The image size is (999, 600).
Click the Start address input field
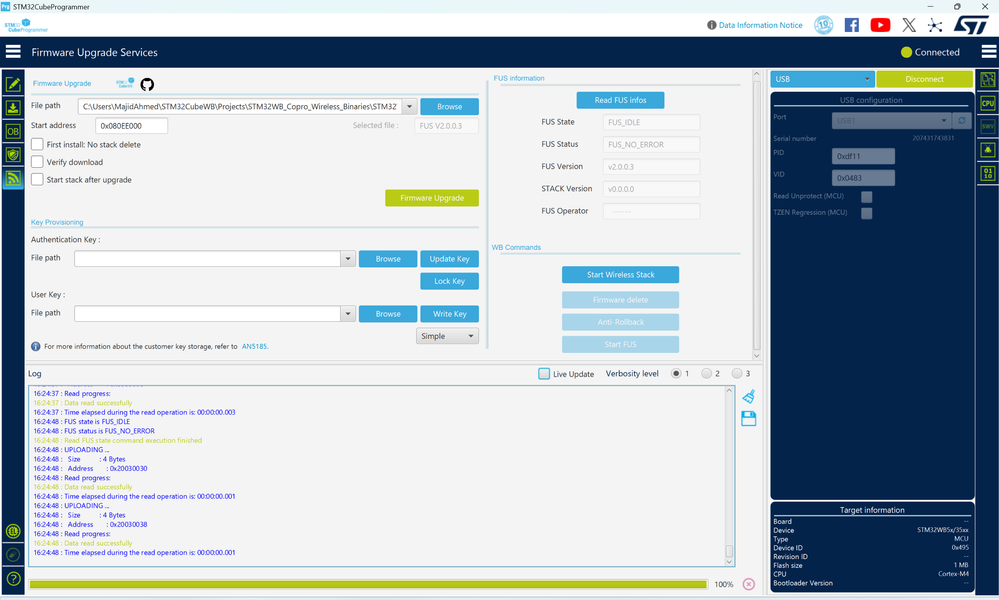point(131,125)
